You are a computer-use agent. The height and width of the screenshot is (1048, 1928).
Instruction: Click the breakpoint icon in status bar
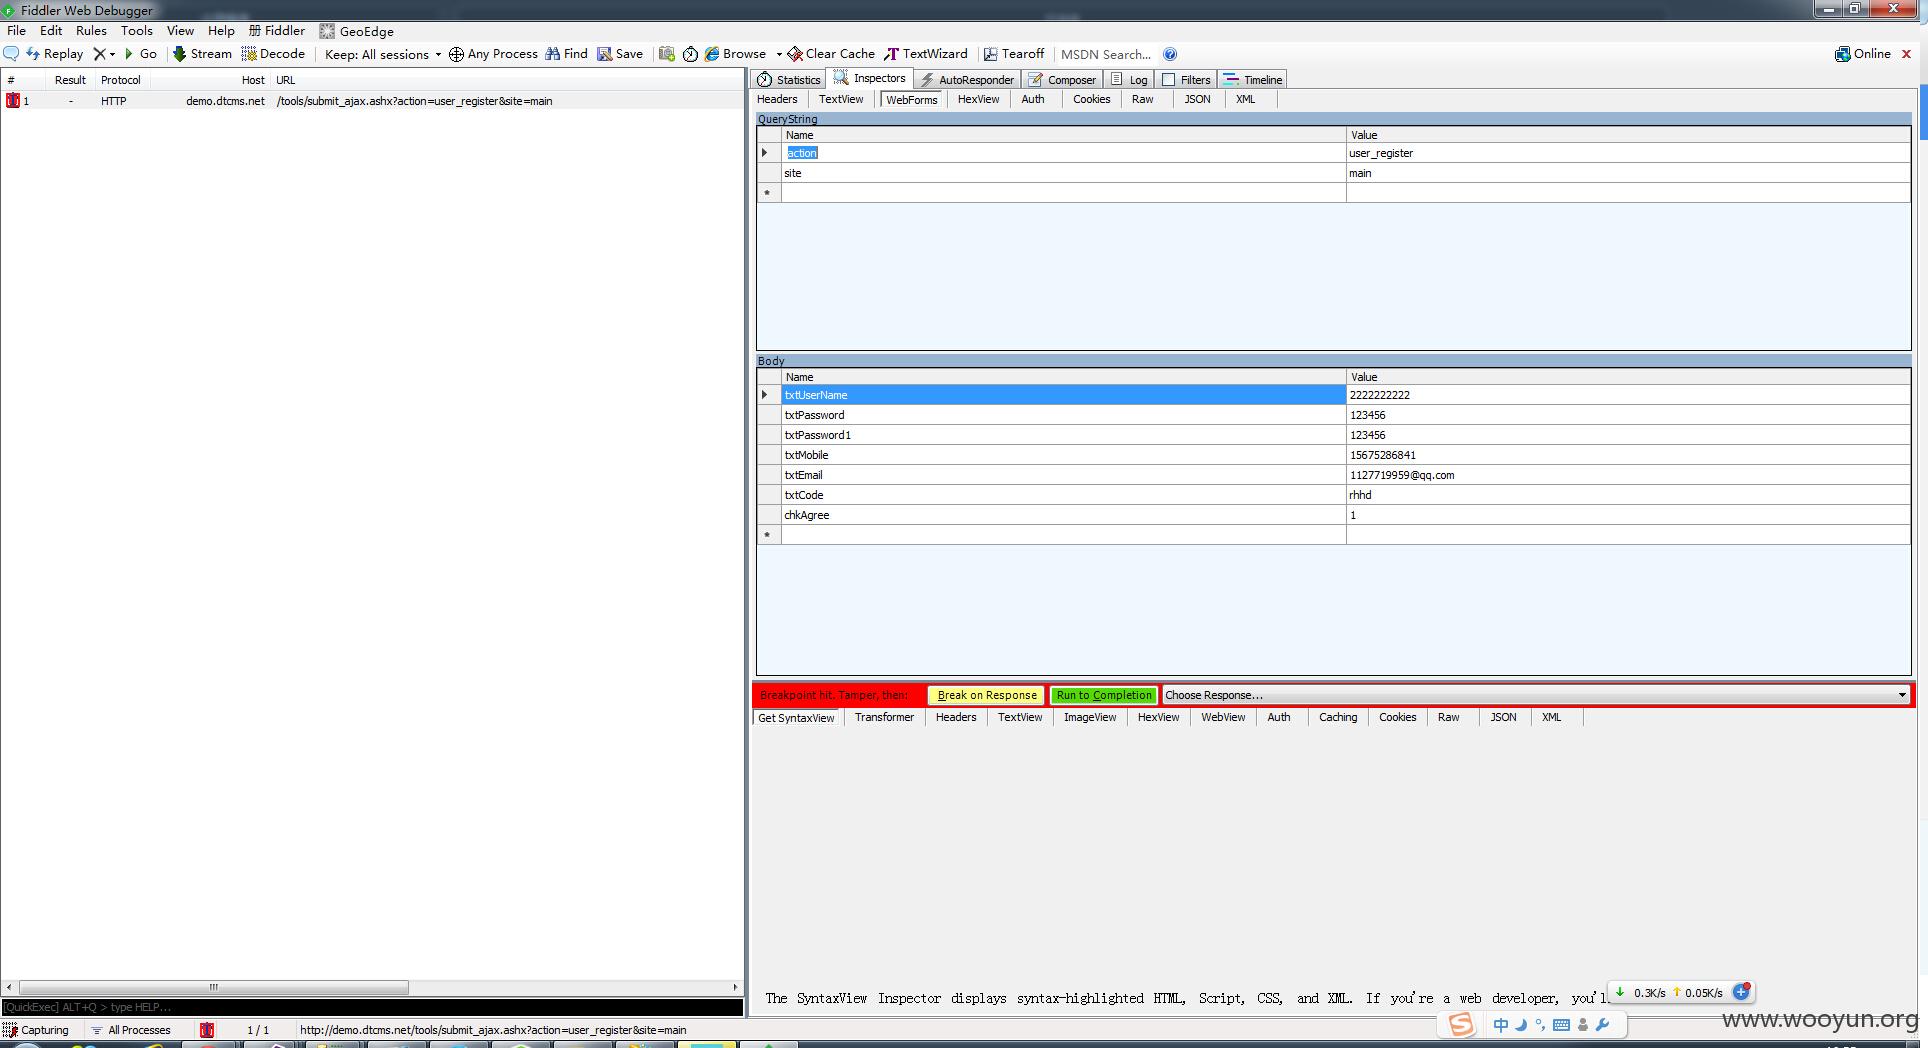pyautogui.click(x=207, y=1030)
